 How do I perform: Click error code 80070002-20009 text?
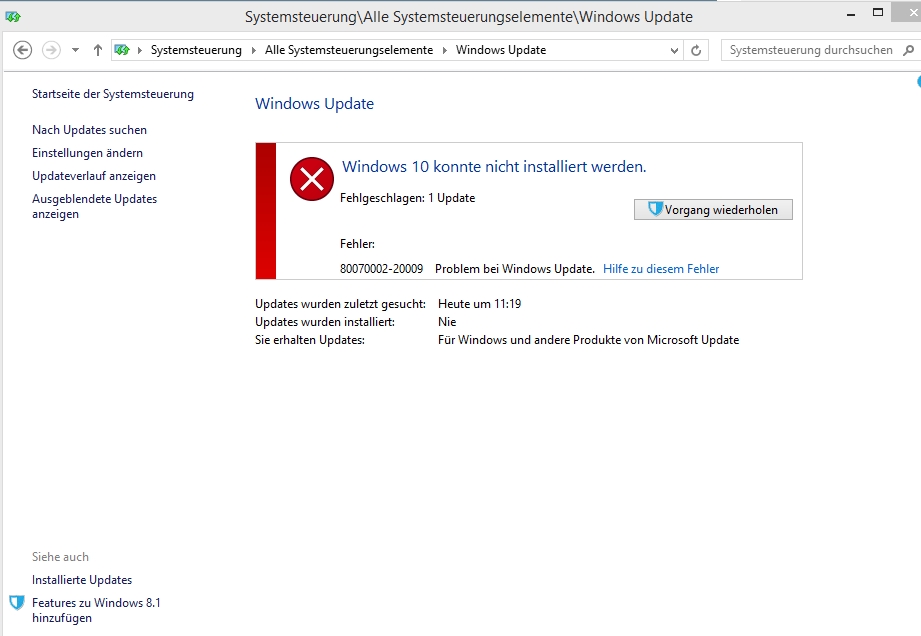pos(381,269)
